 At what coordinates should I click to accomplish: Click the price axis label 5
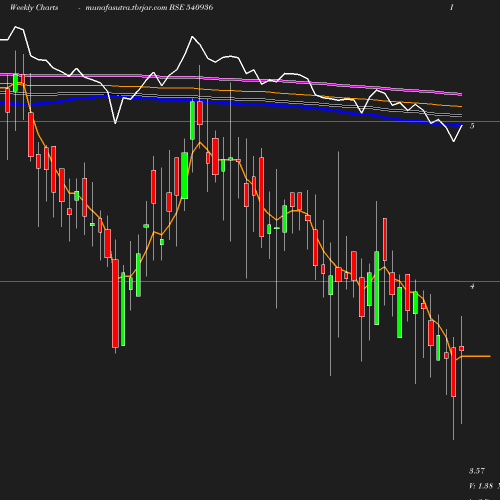pos(472,126)
